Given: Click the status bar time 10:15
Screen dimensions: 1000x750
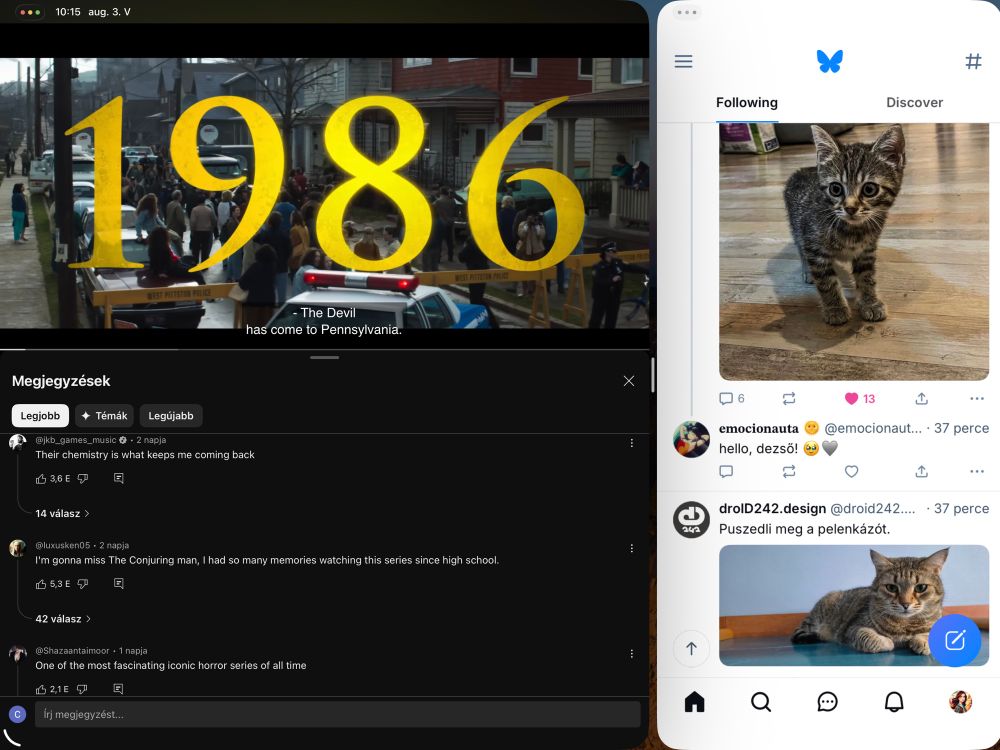Looking at the screenshot, I should [68, 12].
